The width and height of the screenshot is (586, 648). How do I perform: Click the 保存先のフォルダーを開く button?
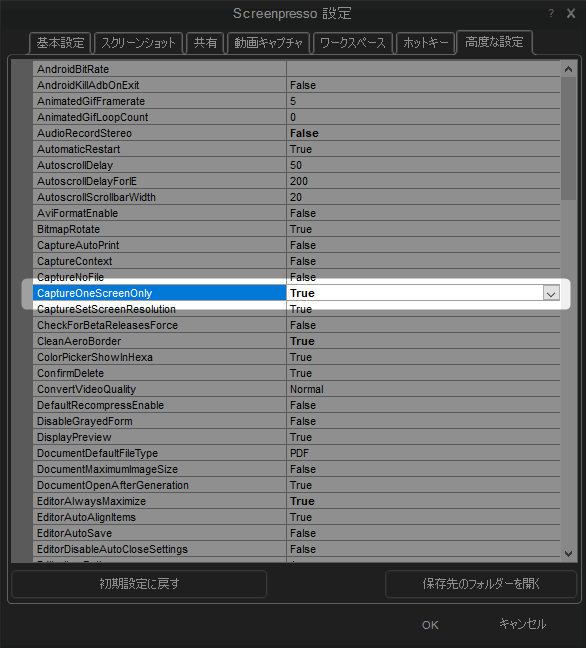coord(481,584)
